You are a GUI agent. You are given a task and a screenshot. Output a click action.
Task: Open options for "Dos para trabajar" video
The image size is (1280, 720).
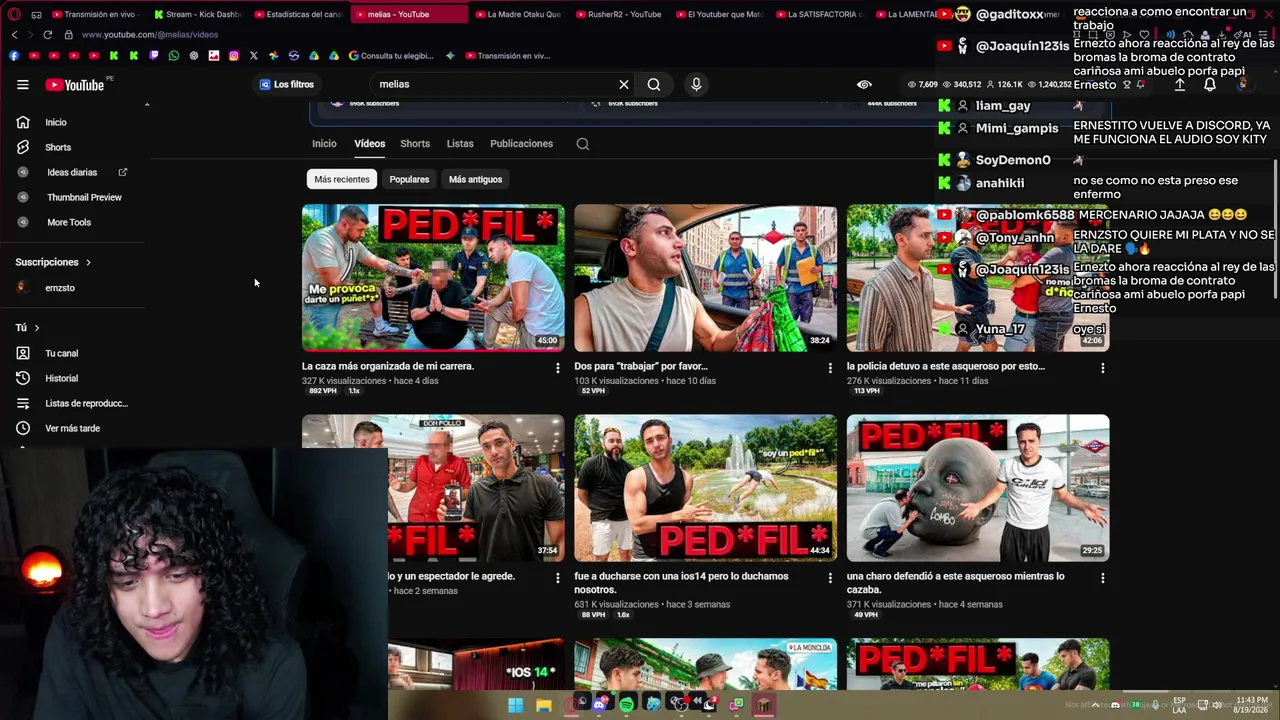pyautogui.click(x=830, y=368)
